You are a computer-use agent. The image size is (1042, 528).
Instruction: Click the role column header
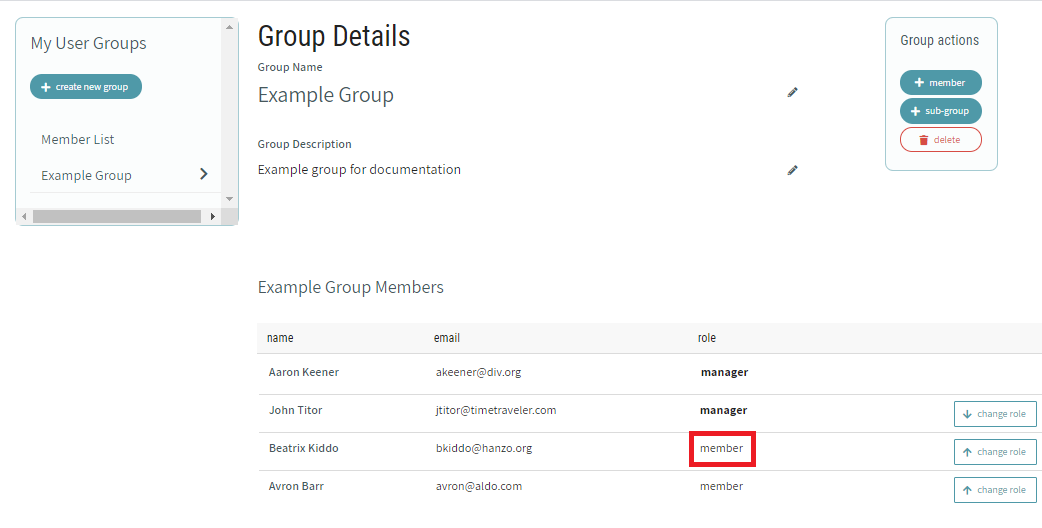(x=706, y=338)
